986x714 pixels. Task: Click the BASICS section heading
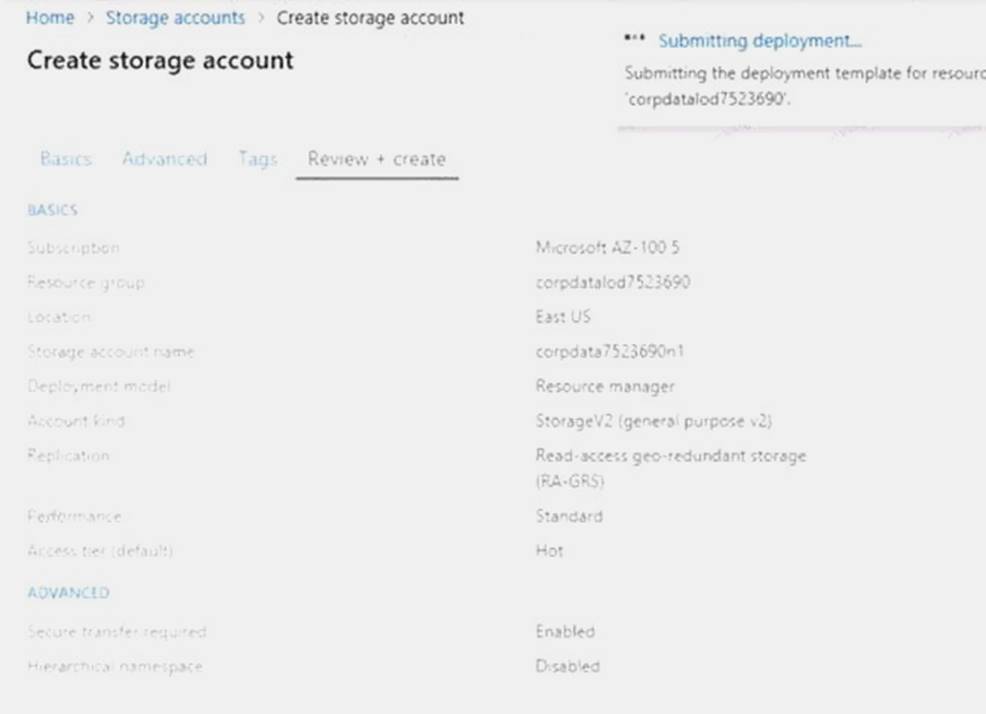click(x=53, y=210)
